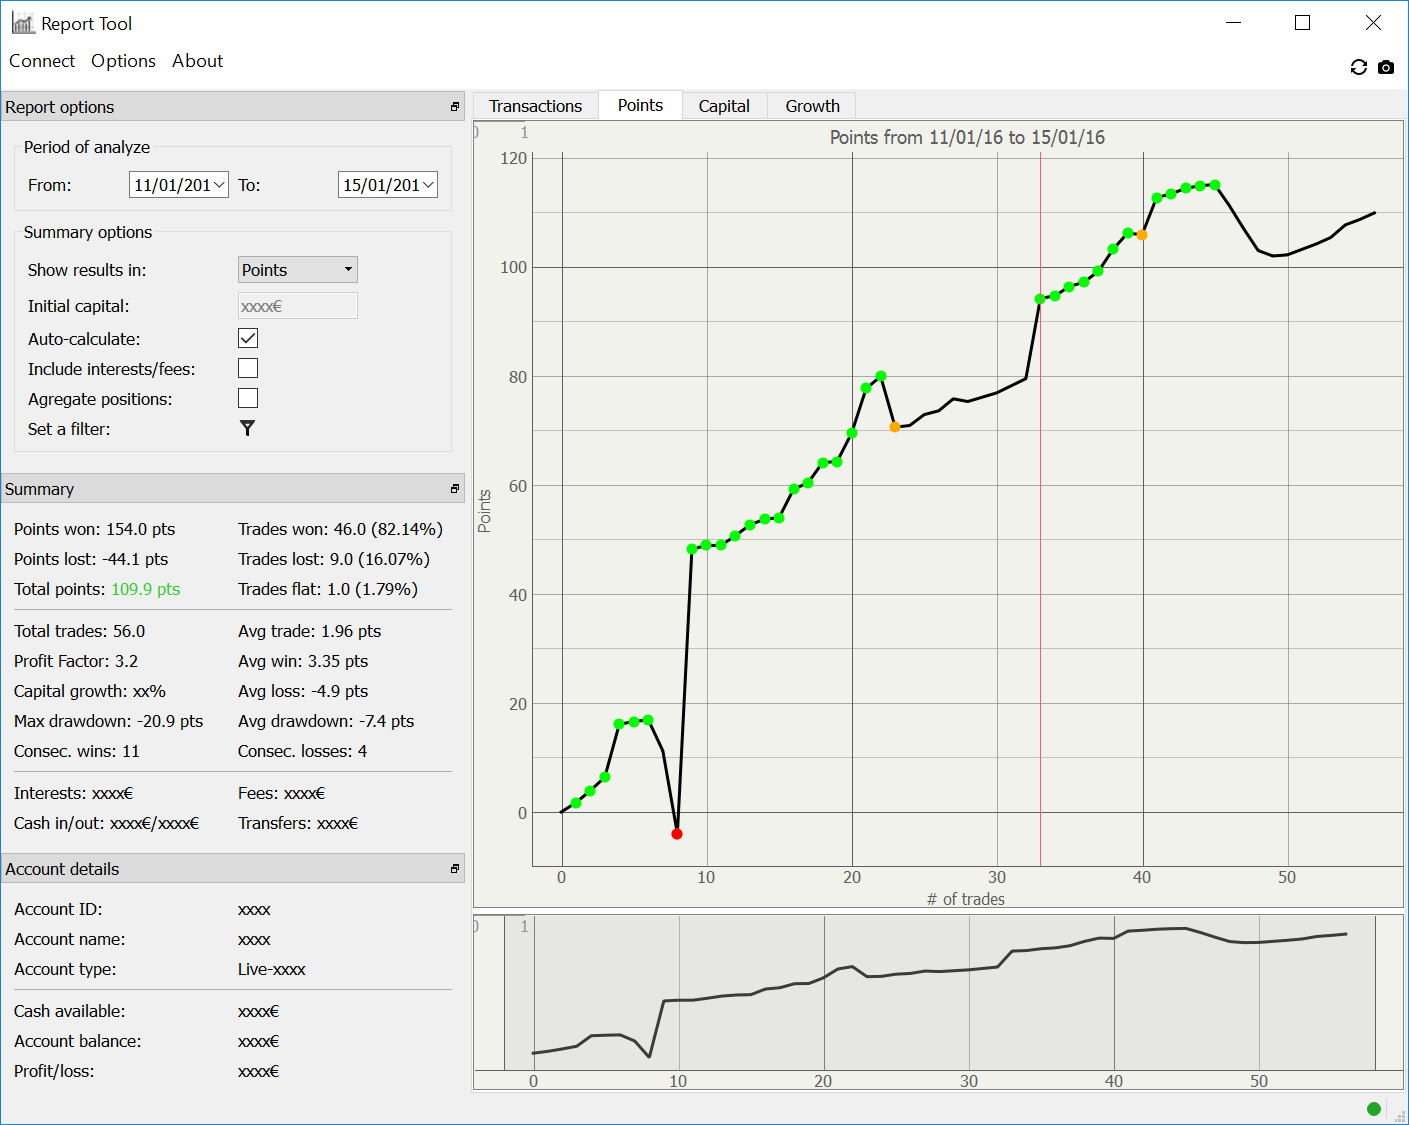The height and width of the screenshot is (1125, 1409).
Task: Open the filter funnel icon
Action: click(247, 428)
